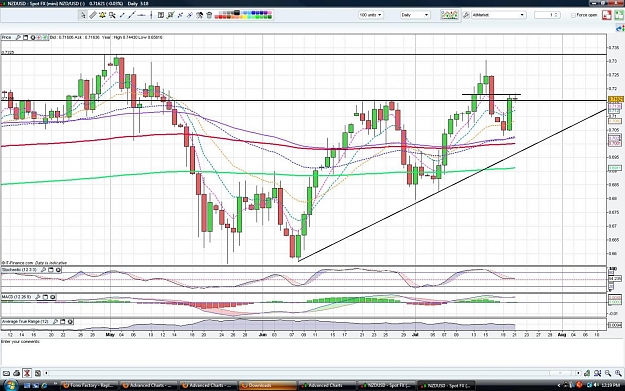The width and height of the screenshot is (625, 391).
Task: Click the second blue drawing-edit icon
Action: 190,15
